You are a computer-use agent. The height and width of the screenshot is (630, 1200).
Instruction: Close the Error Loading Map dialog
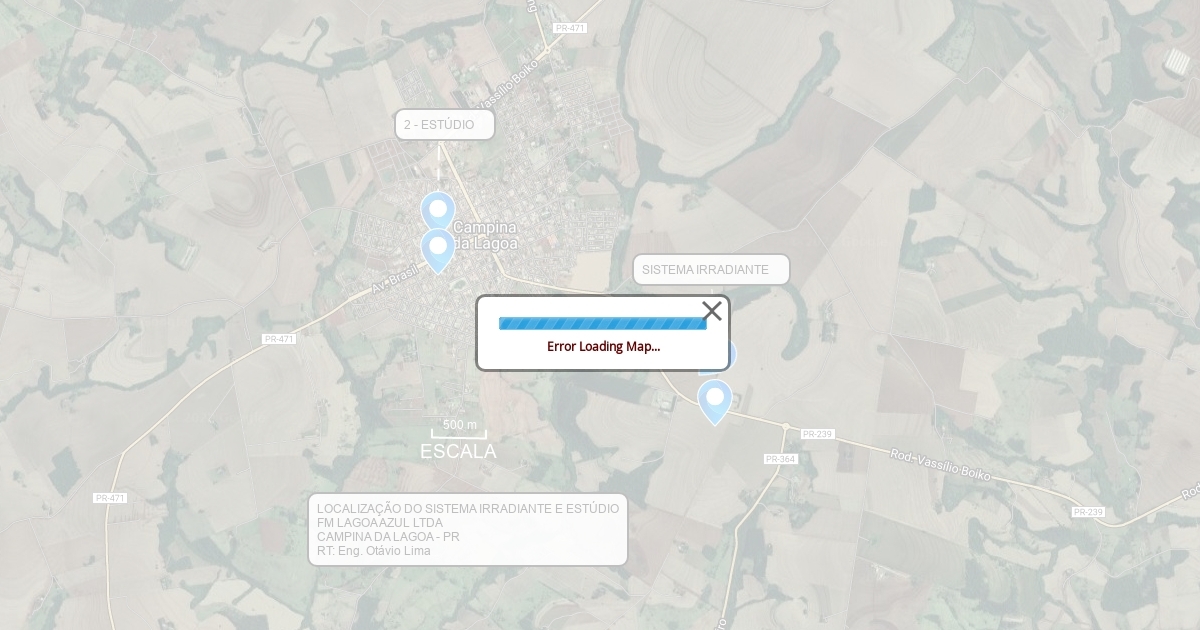click(x=712, y=311)
